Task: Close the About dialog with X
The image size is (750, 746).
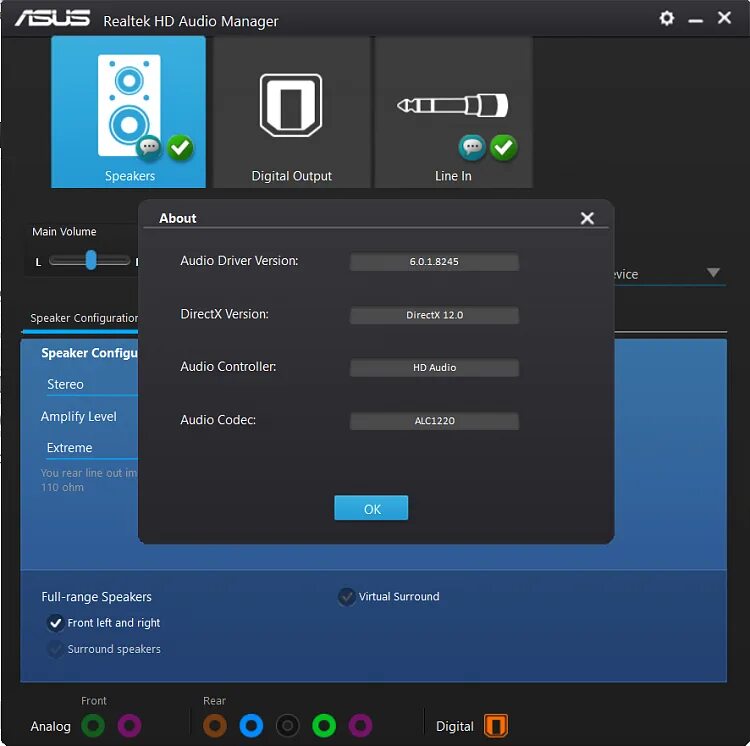Action: [587, 218]
